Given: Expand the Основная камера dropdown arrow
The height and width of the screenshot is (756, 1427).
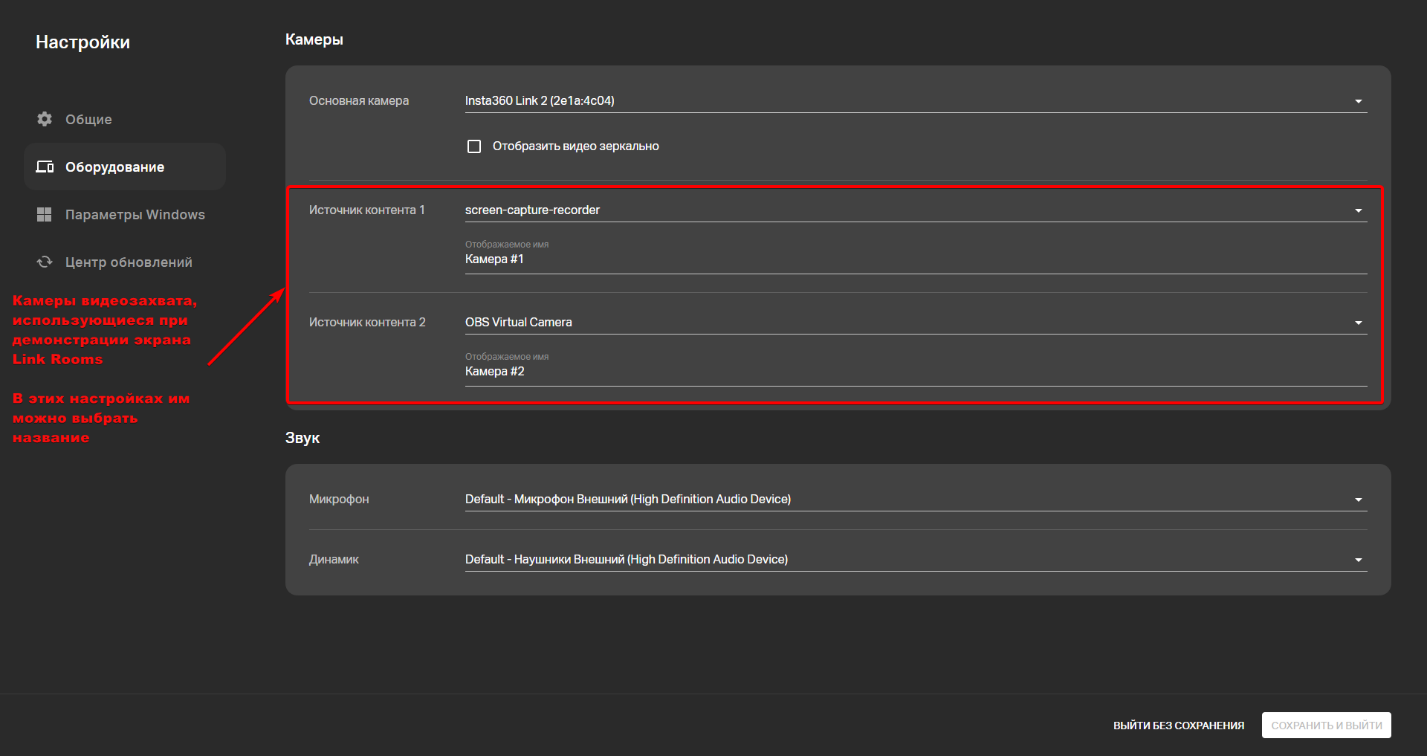Looking at the screenshot, I should [1358, 101].
